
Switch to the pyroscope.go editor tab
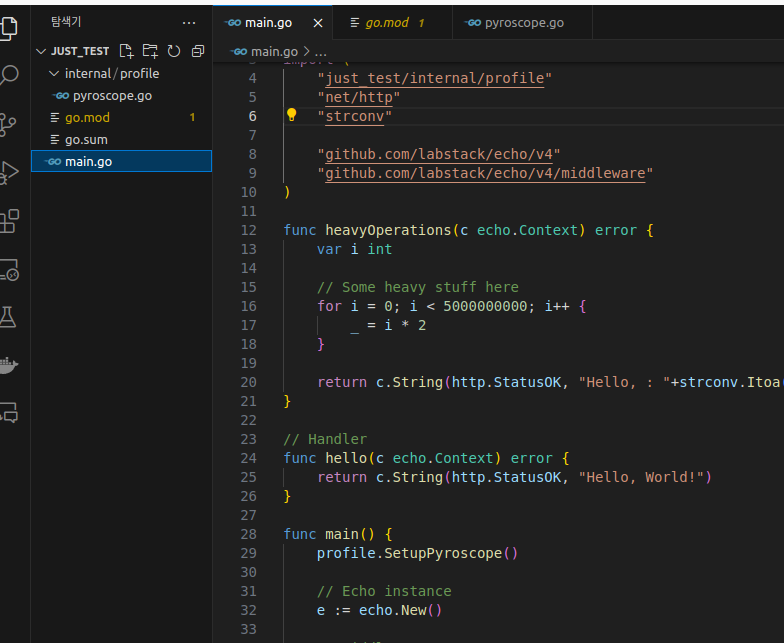524,22
